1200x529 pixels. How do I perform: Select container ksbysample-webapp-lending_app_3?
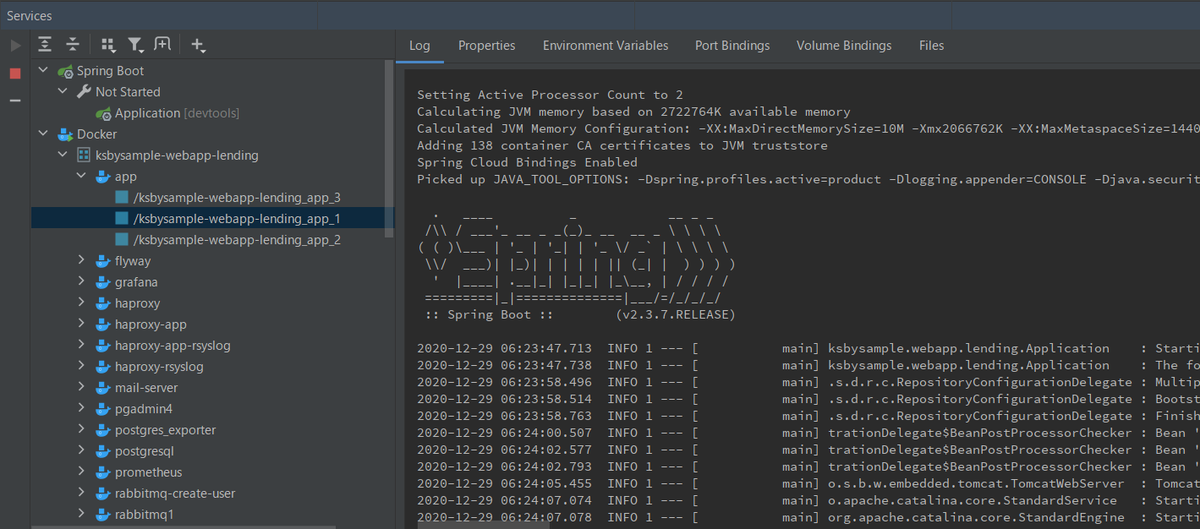(x=228, y=197)
